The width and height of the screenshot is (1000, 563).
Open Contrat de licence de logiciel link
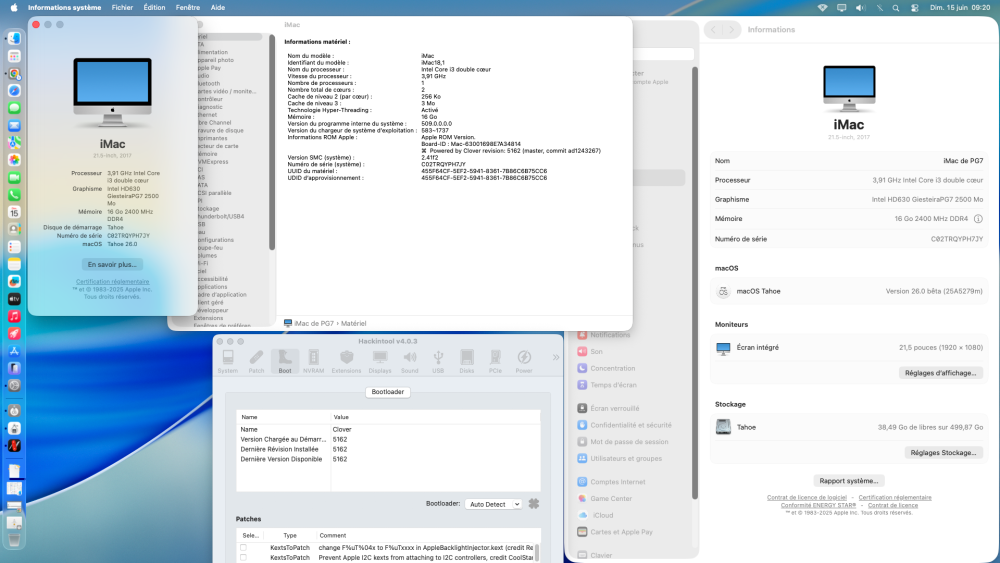(807, 497)
